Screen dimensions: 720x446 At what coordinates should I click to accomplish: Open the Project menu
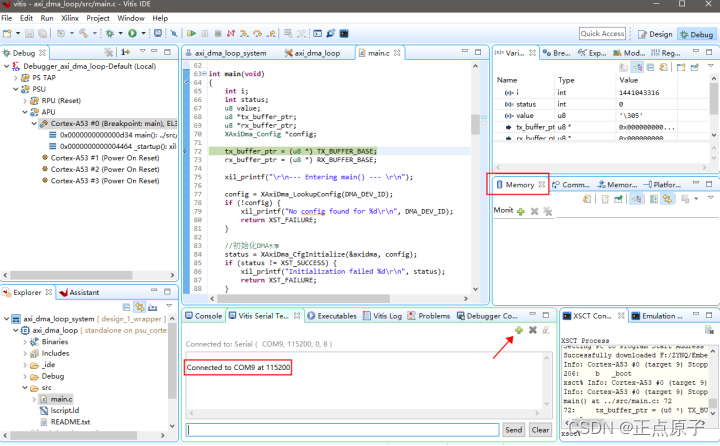click(98, 18)
